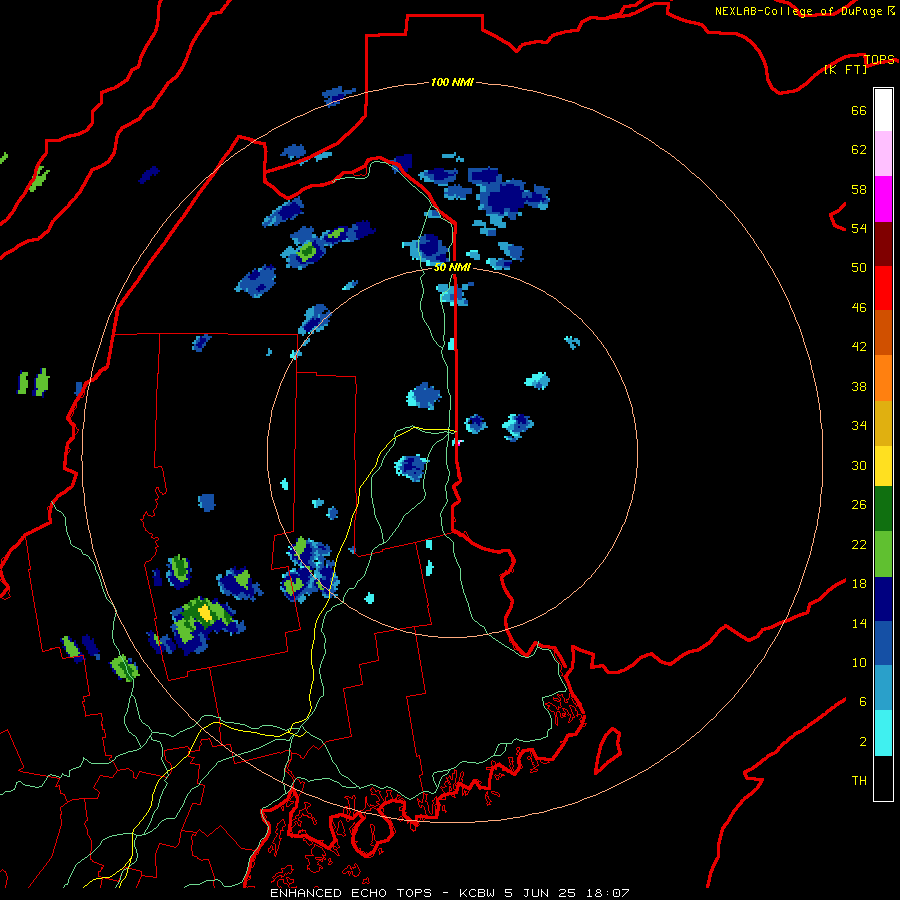
Task: Click the "6" legend value
Action: click(863, 702)
